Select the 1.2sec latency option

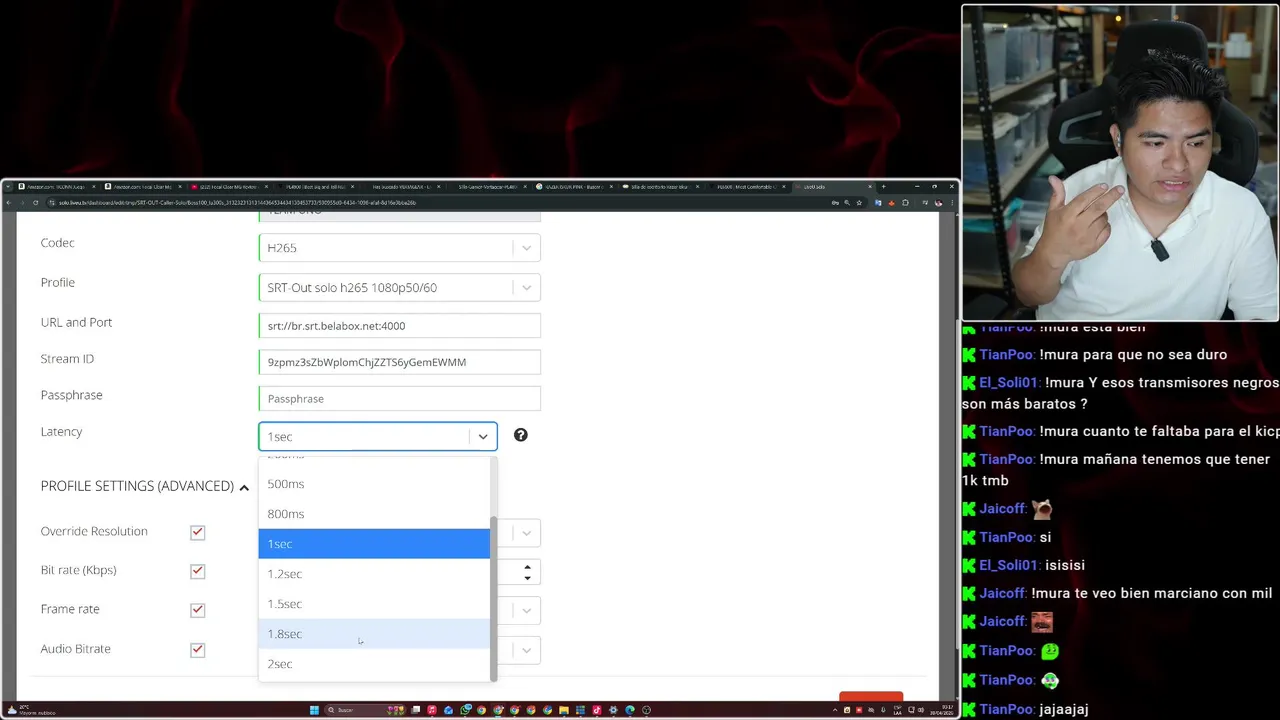click(374, 574)
